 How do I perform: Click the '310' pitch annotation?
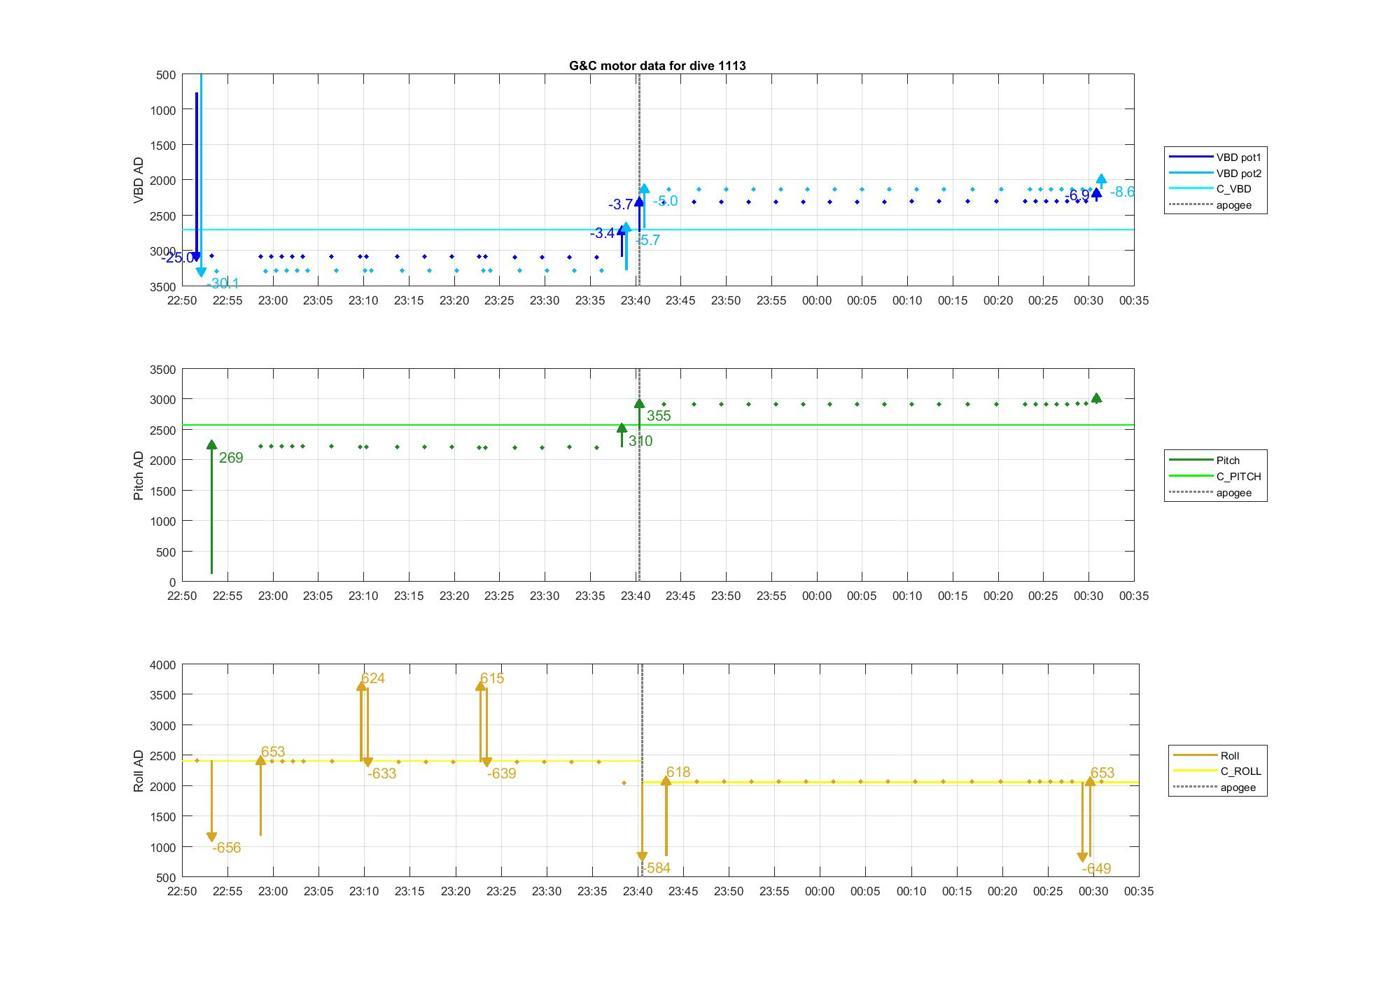pos(640,441)
